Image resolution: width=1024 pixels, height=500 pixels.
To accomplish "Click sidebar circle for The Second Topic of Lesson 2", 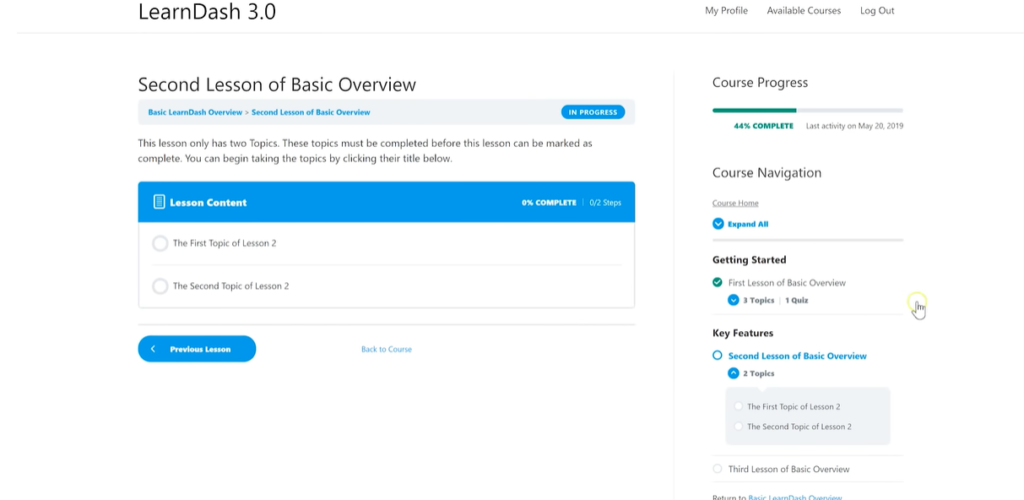I will (x=738, y=426).
